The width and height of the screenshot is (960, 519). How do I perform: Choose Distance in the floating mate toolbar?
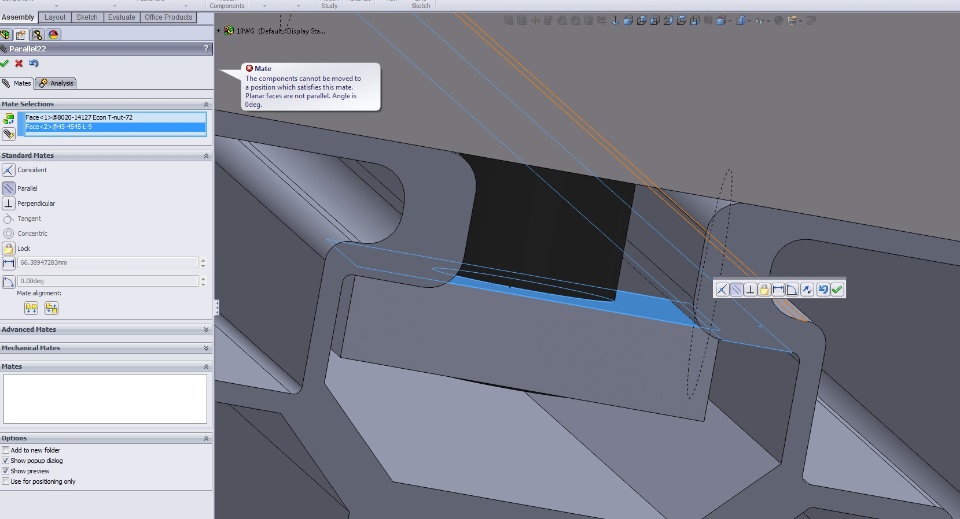click(778, 289)
